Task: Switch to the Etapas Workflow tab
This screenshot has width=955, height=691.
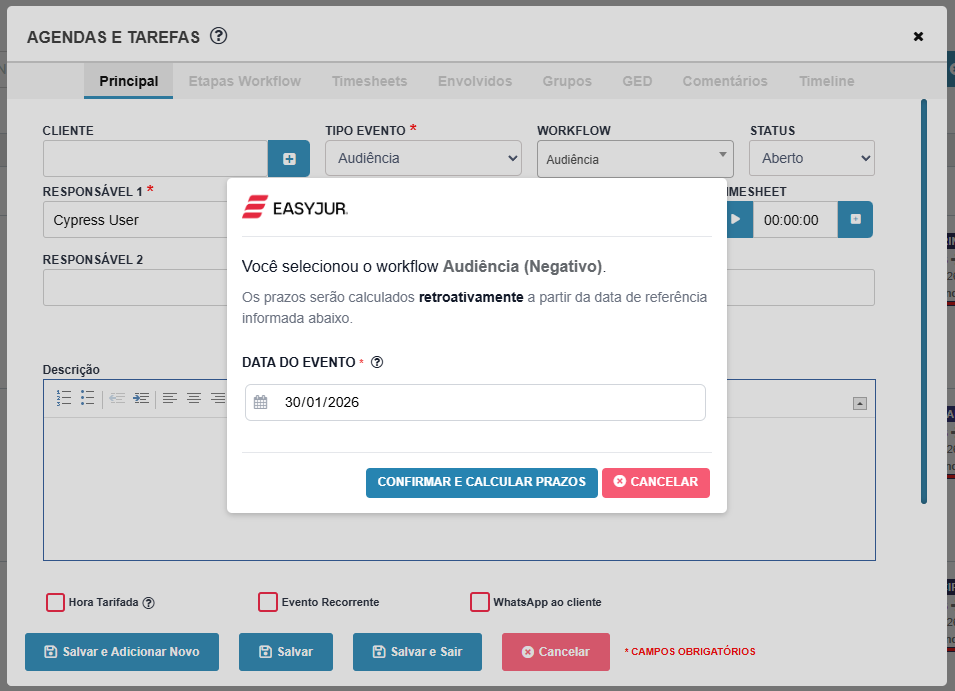Action: [x=244, y=81]
